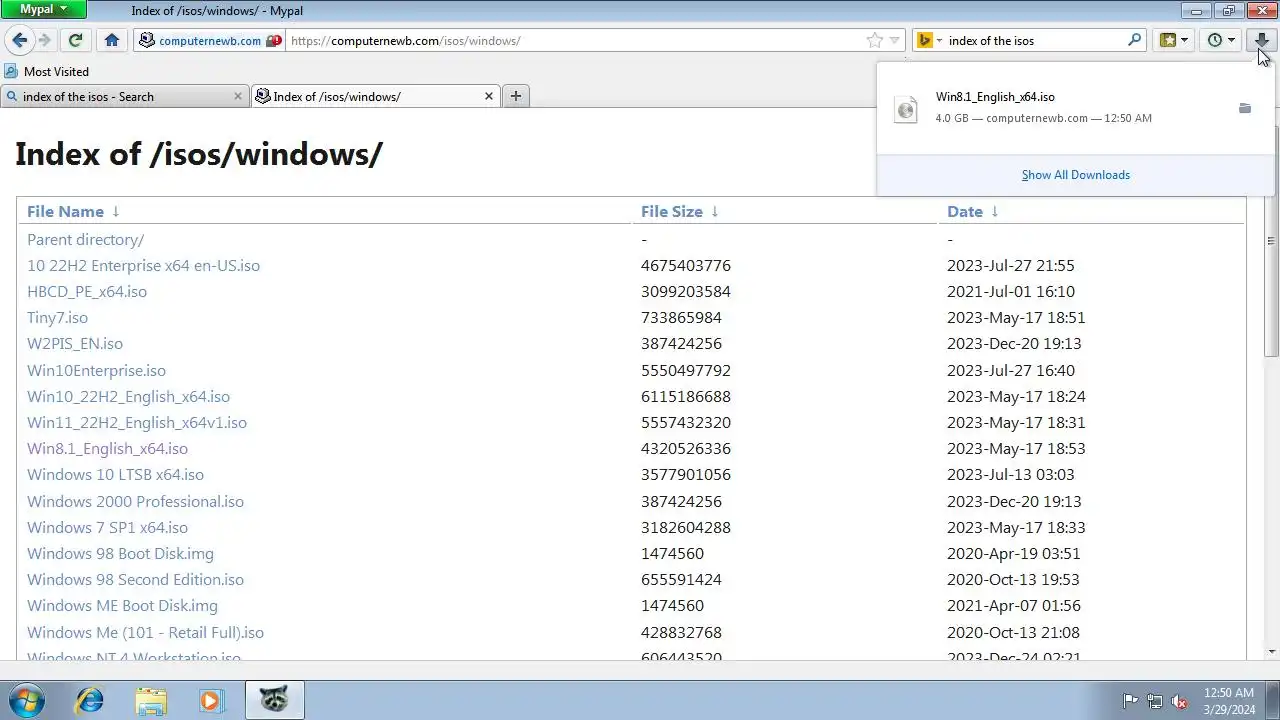The height and width of the screenshot is (720, 1280).
Task: Select date 2020-Apr-19 03:51 text
Action: (x=1014, y=554)
